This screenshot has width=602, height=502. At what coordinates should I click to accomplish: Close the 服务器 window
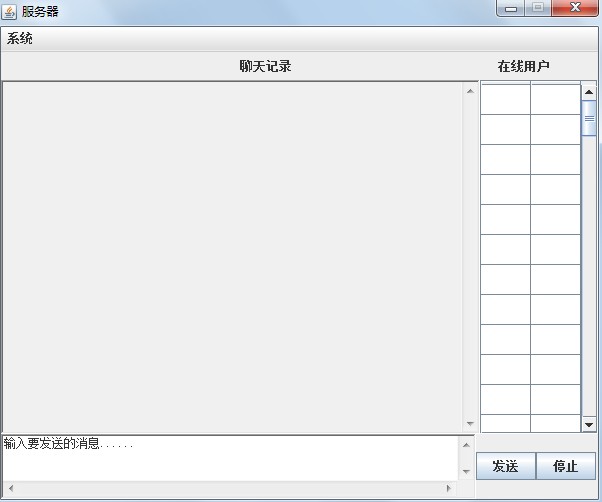pyautogui.click(x=575, y=8)
